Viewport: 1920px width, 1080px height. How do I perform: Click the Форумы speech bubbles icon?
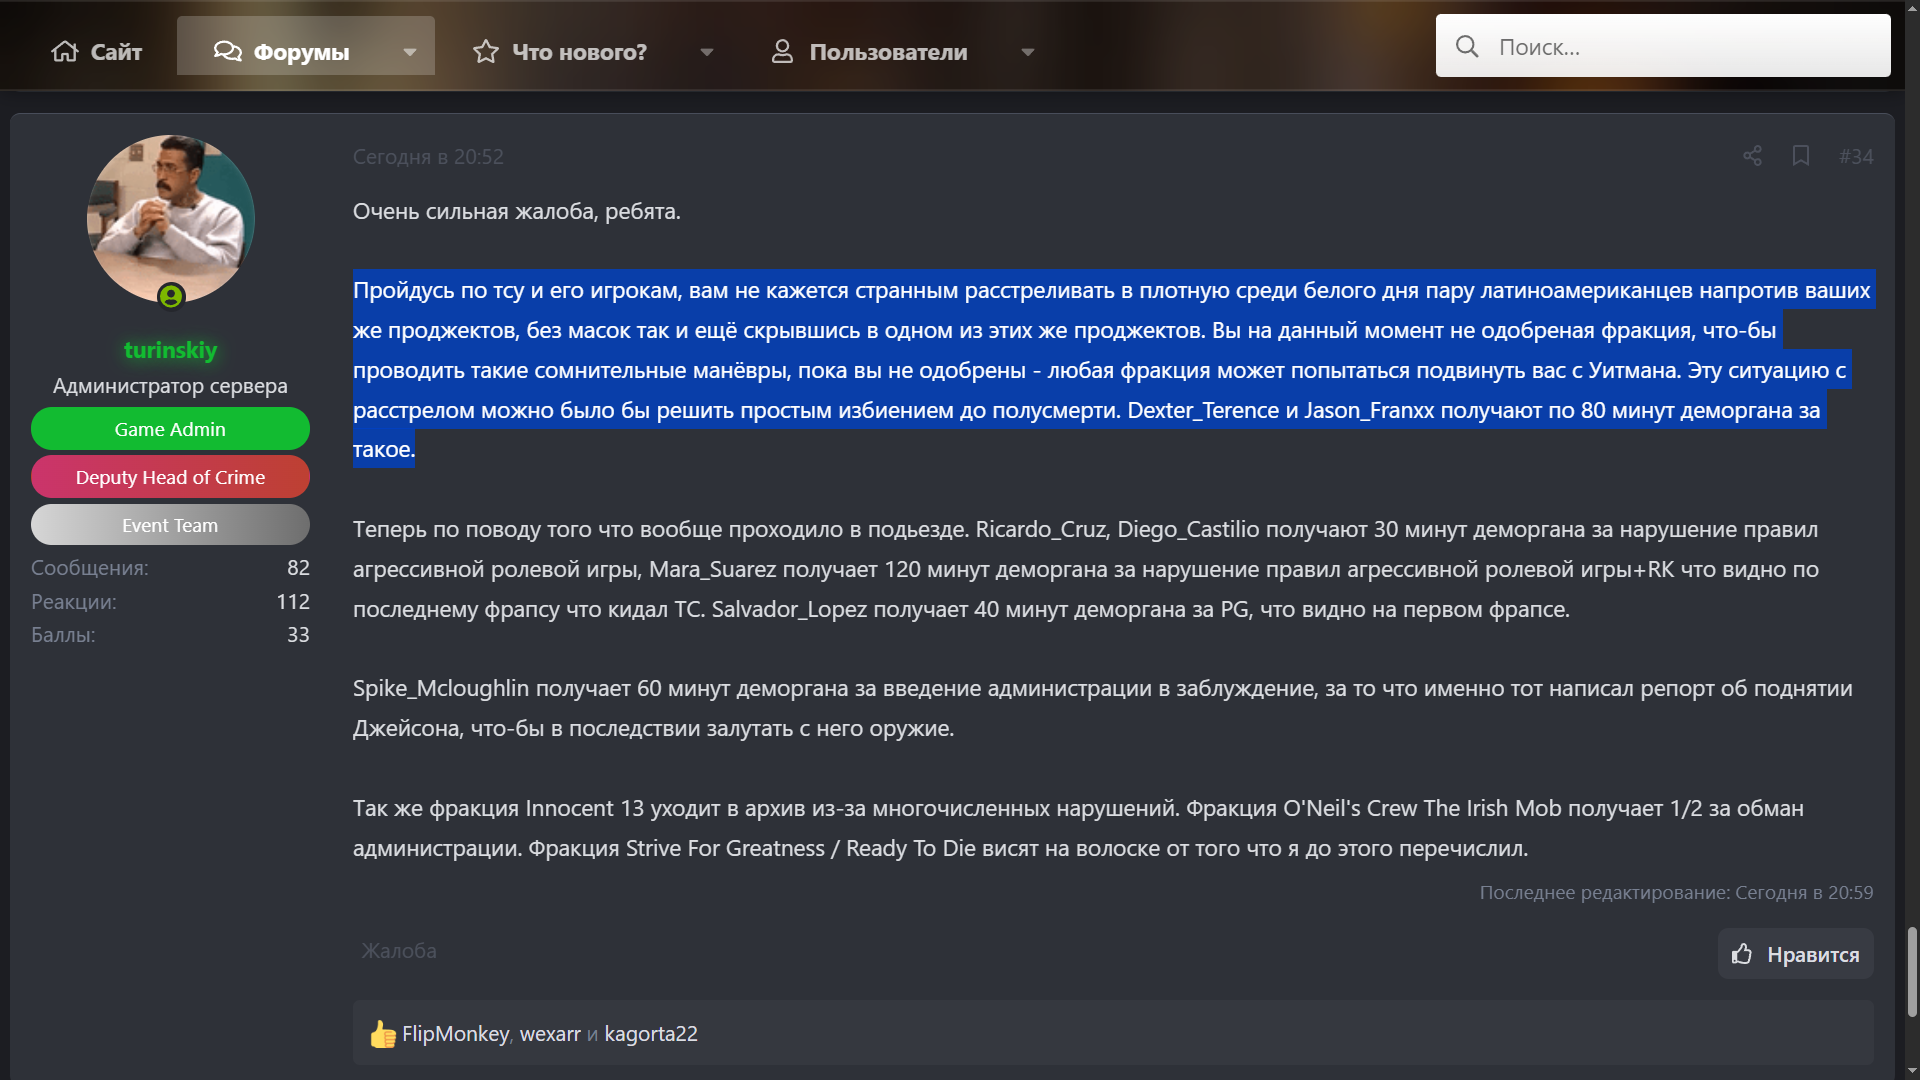[228, 51]
